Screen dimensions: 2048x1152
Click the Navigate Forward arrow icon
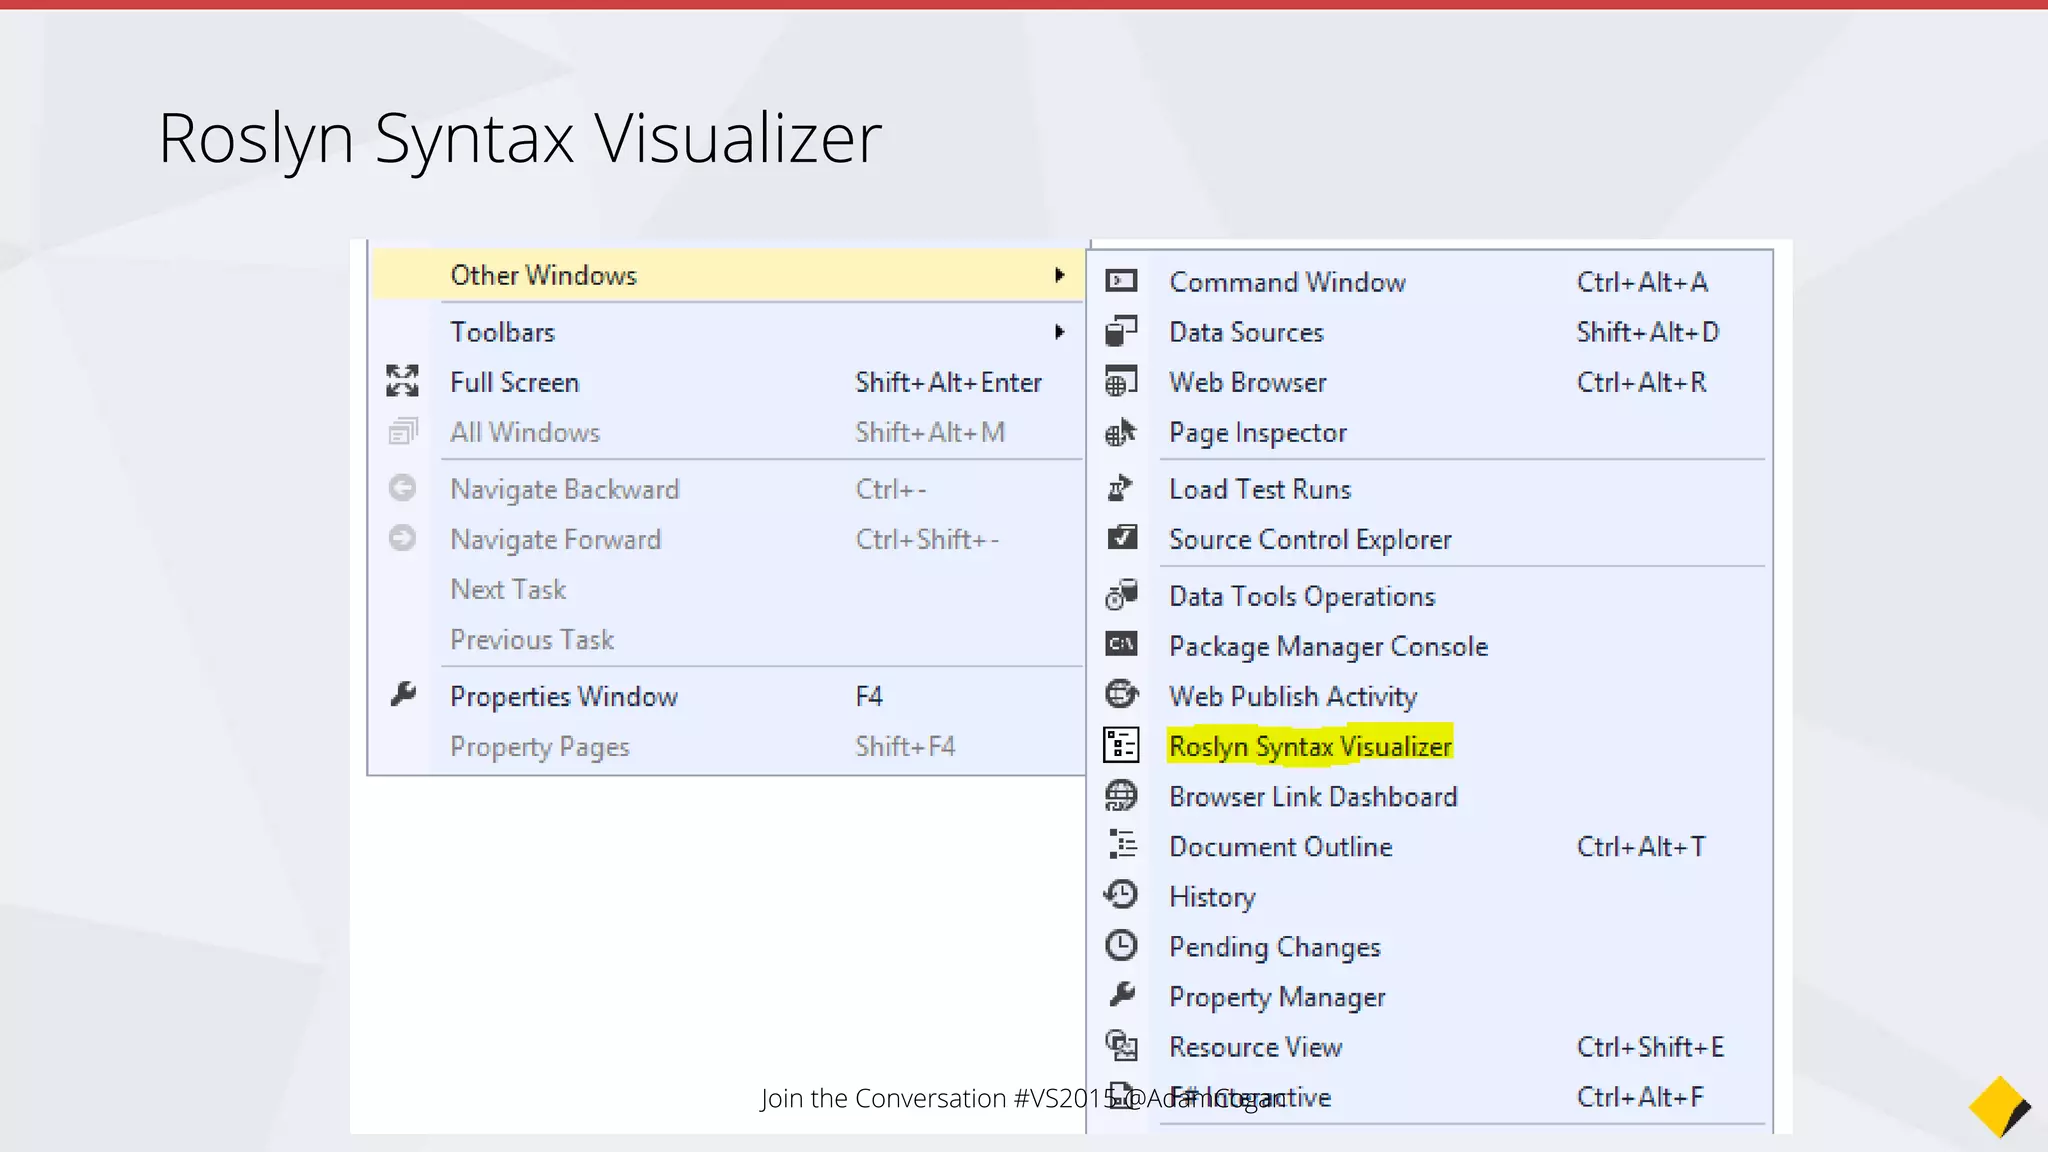click(x=402, y=538)
